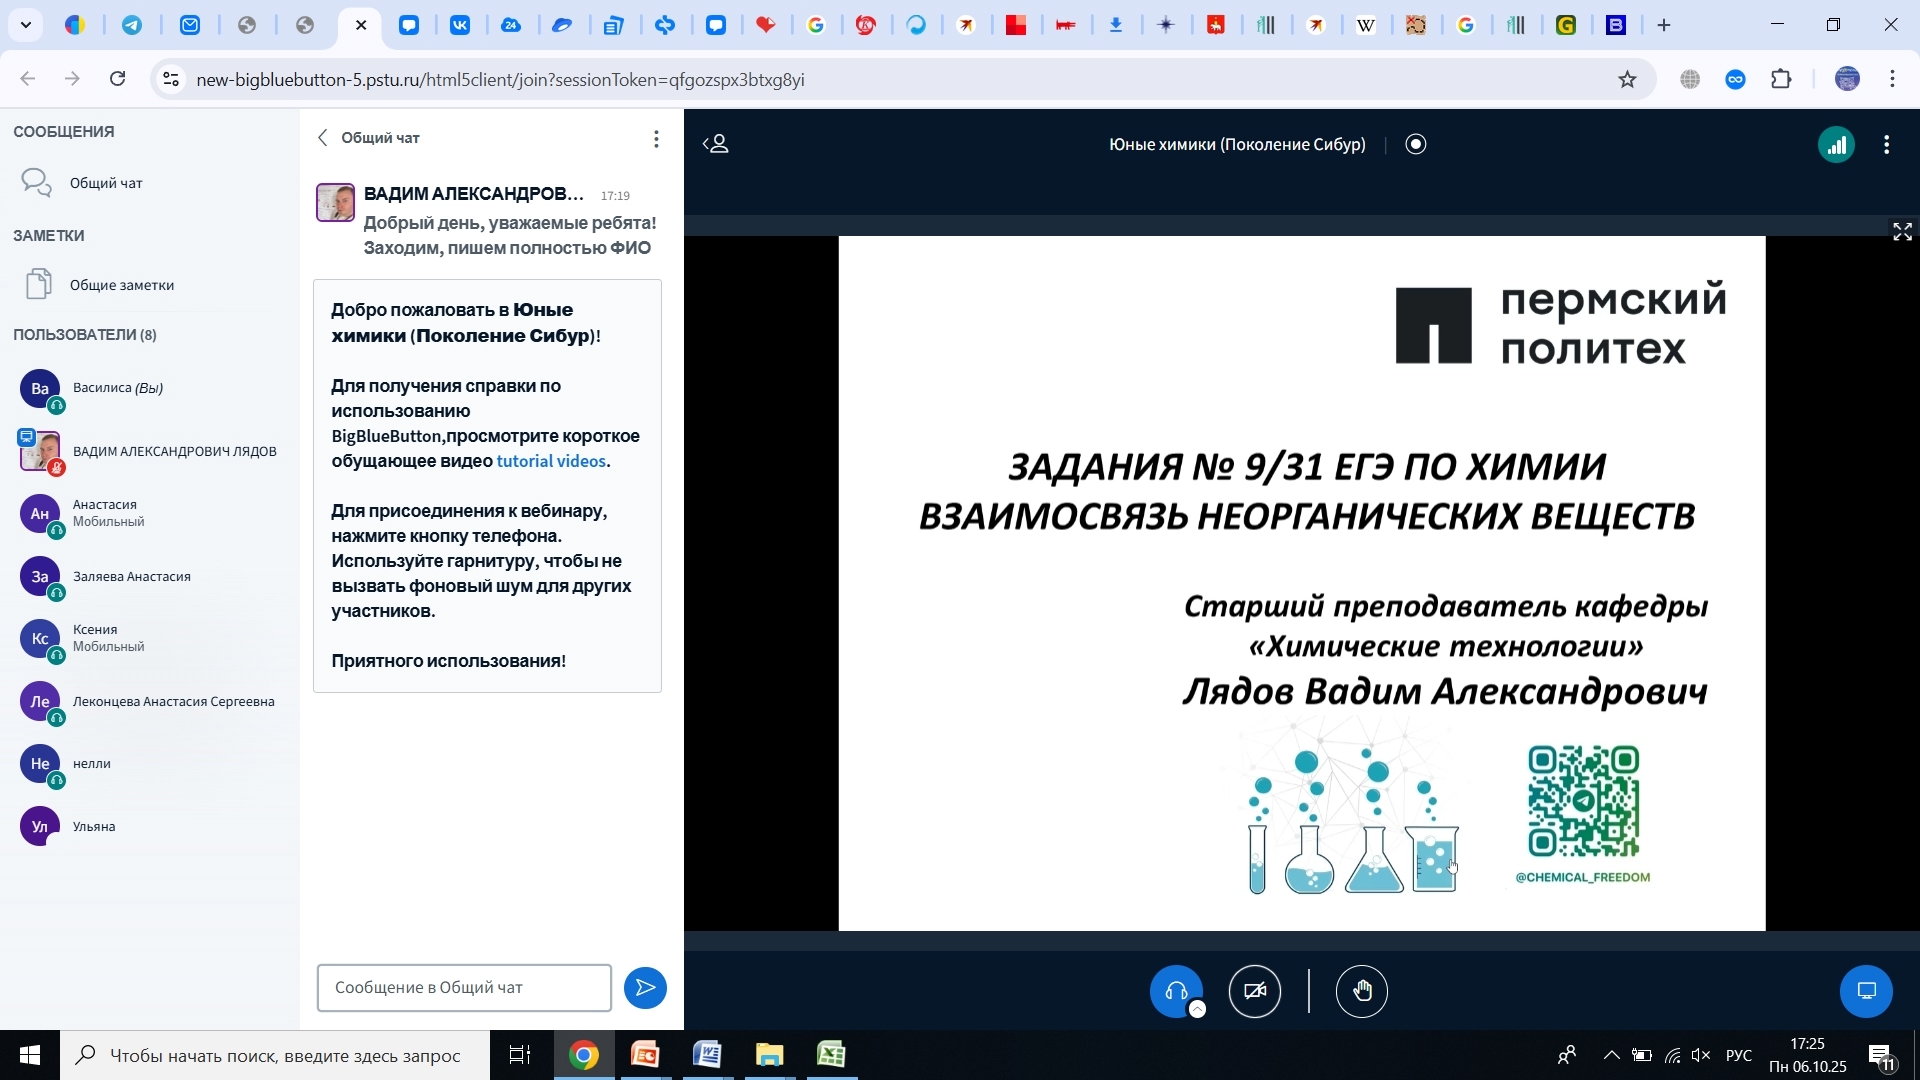Screen dimensions: 1920x1080
Task: Toggle the audio headset button
Action: pos(1175,990)
